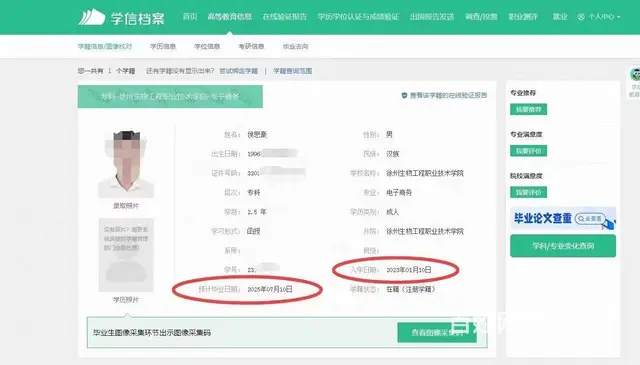Click the 学习形式 value 函授
Viewport: 640px width, 365px height.
pos(253,231)
